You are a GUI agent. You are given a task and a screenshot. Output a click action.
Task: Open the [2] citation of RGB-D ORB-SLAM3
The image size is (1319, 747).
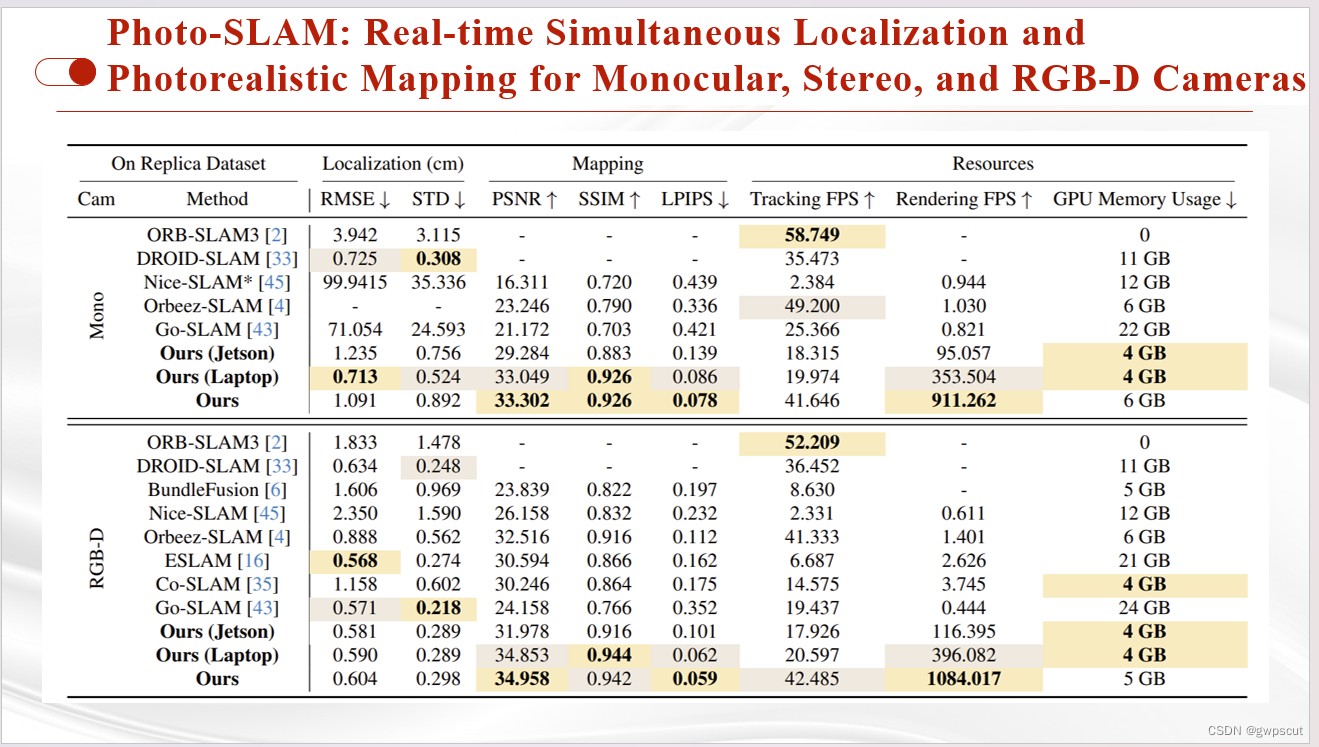(275, 442)
